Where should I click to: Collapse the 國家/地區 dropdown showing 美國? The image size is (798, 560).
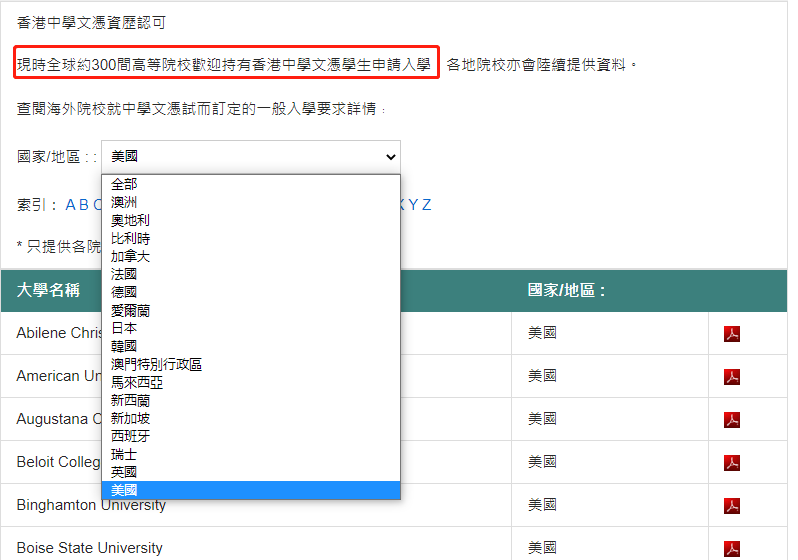pos(251,157)
